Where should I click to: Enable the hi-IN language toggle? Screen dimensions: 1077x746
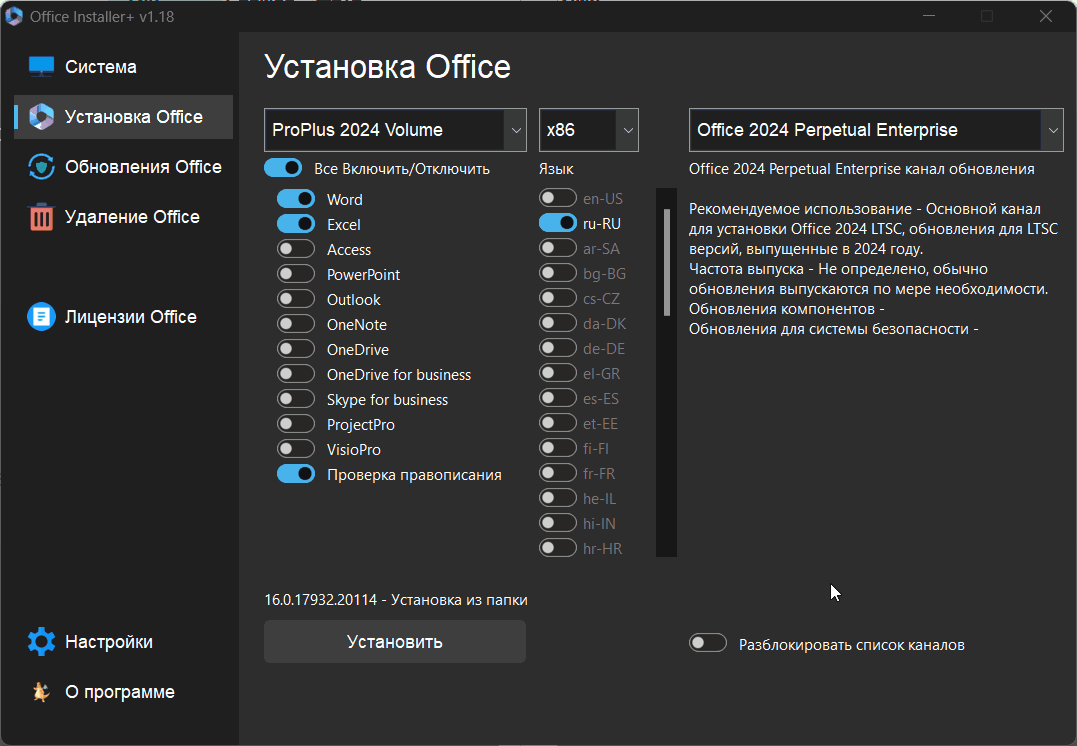click(558, 523)
